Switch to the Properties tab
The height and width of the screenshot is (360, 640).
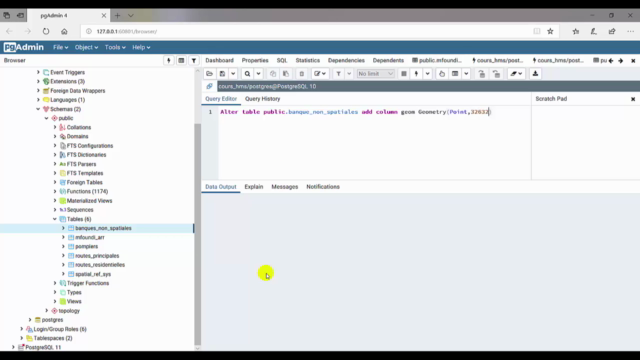[255, 60]
